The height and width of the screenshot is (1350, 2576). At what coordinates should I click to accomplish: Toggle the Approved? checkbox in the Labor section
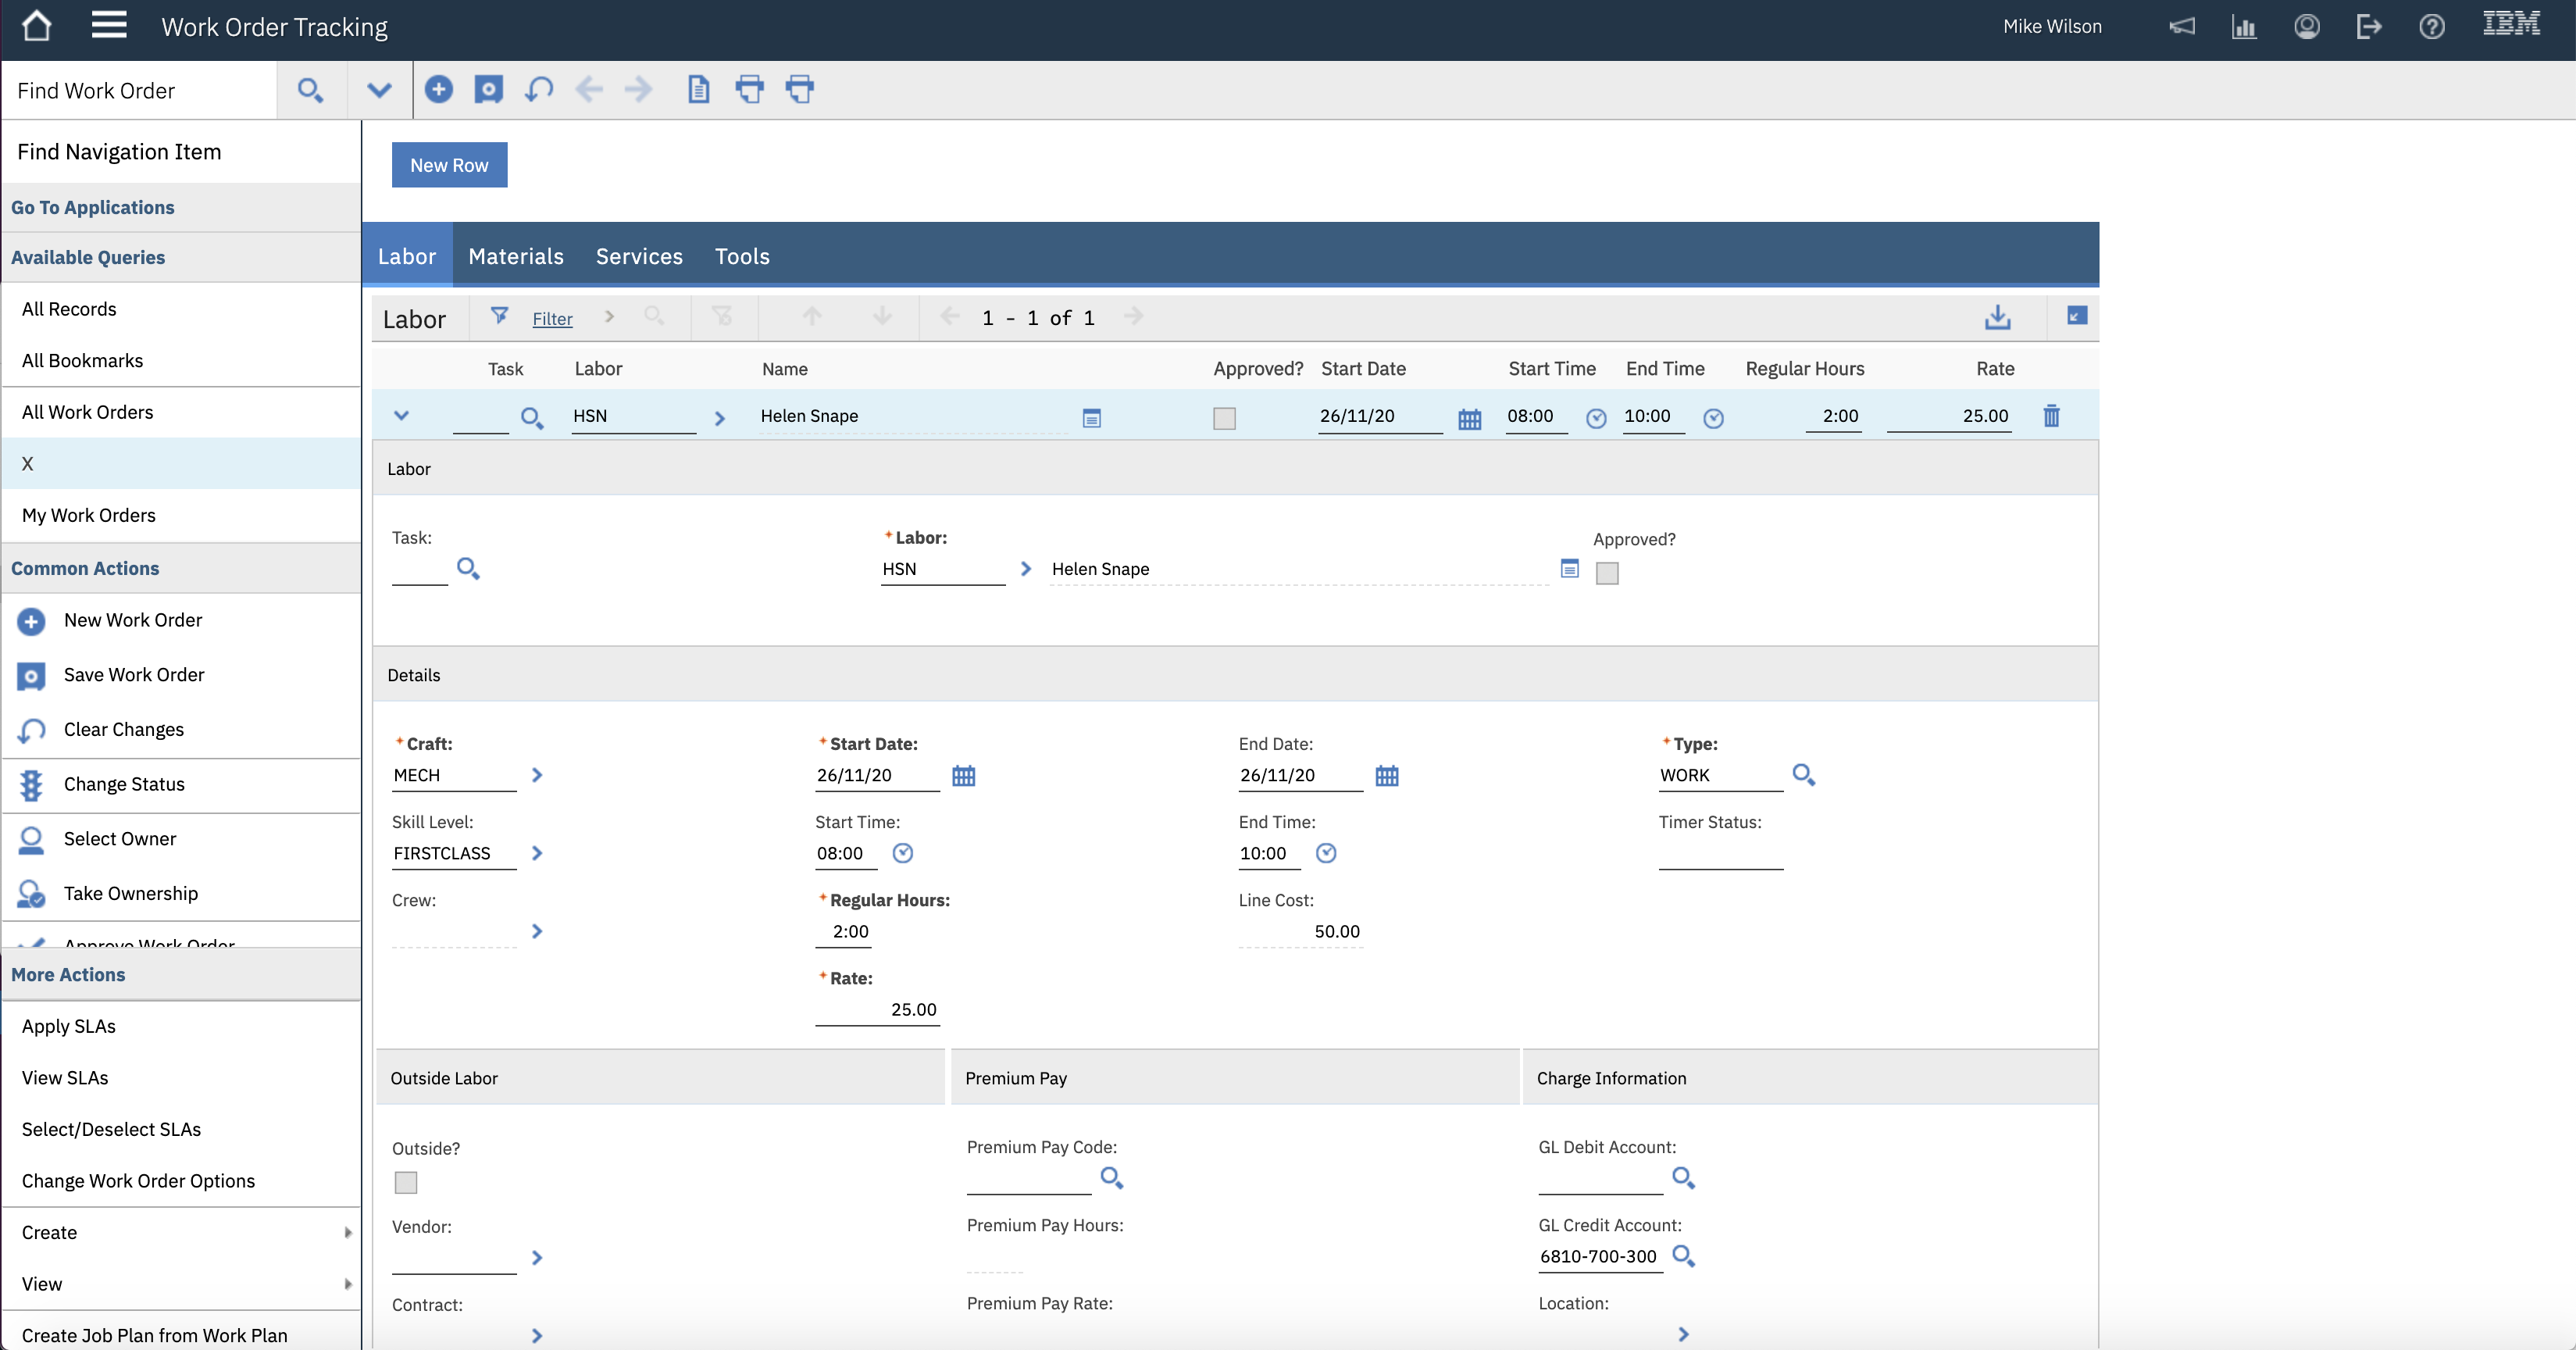[1607, 573]
